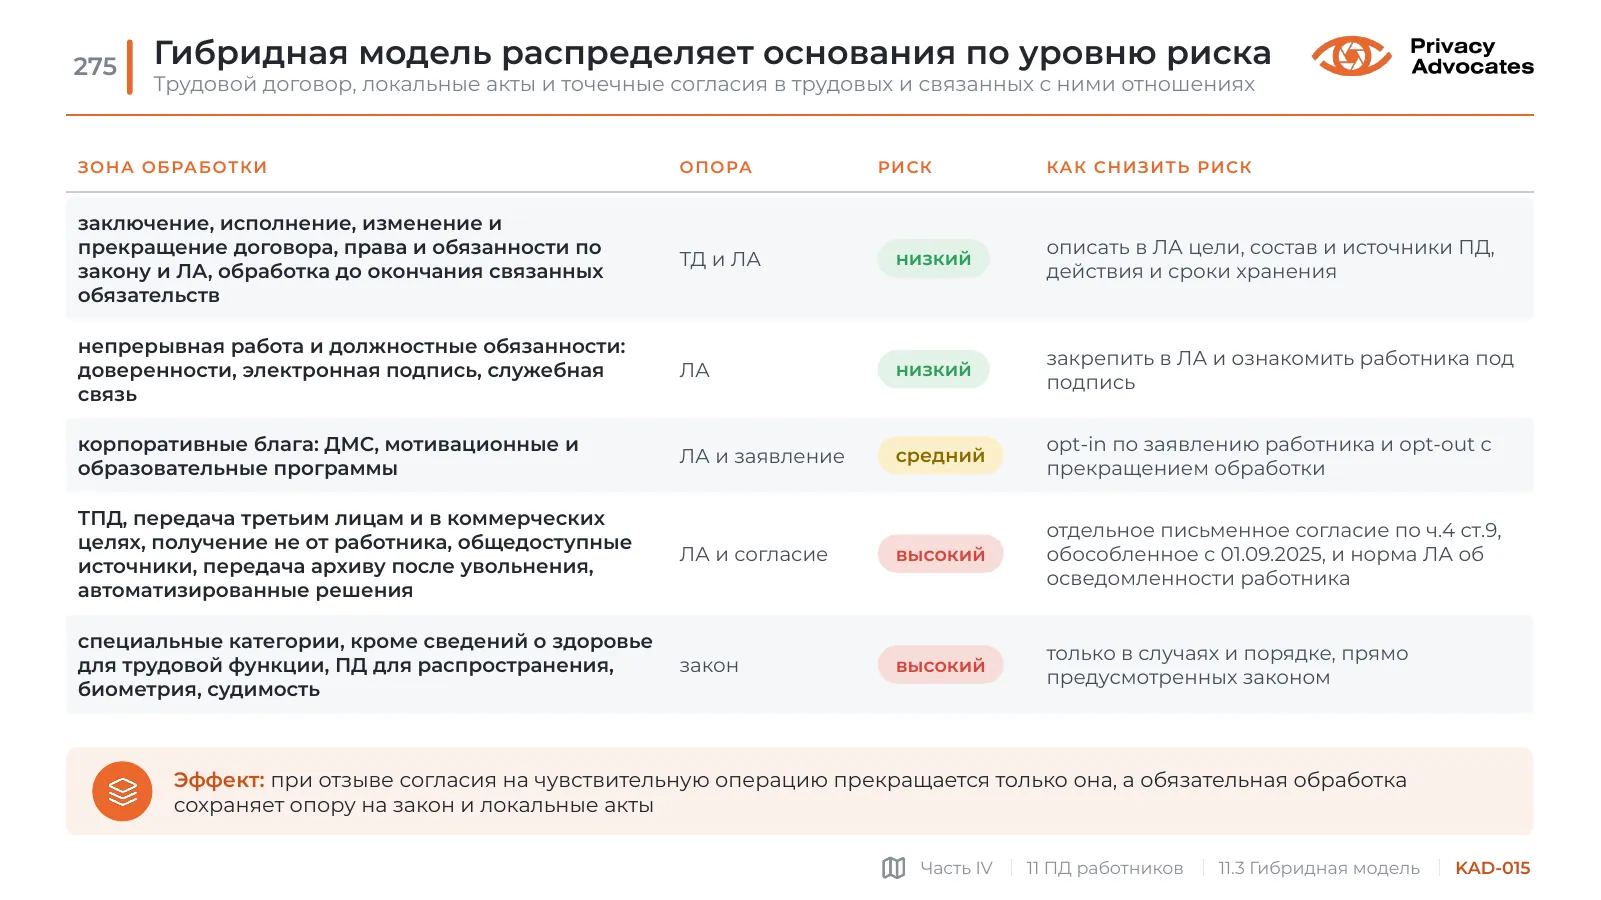Viewport: 1601px width, 900px height.
Task: Click the KAD-015 code in footer
Action: tap(1492, 868)
